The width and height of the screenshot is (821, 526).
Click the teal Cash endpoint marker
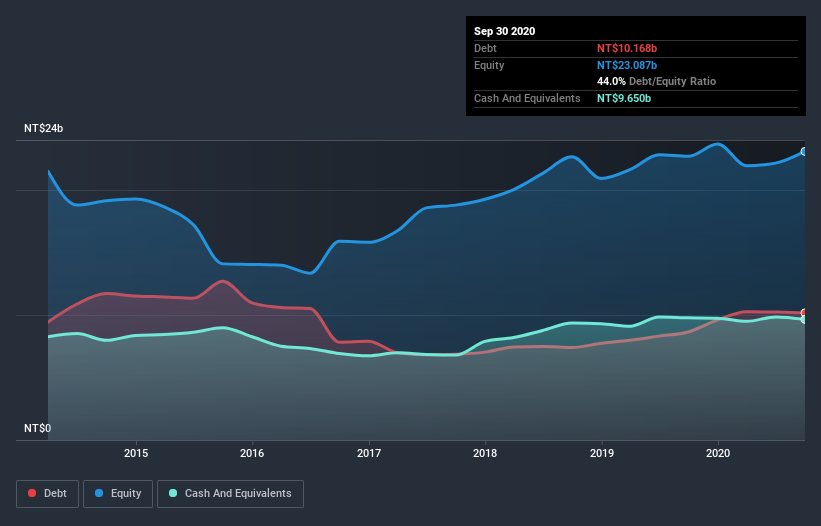(804, 319)
